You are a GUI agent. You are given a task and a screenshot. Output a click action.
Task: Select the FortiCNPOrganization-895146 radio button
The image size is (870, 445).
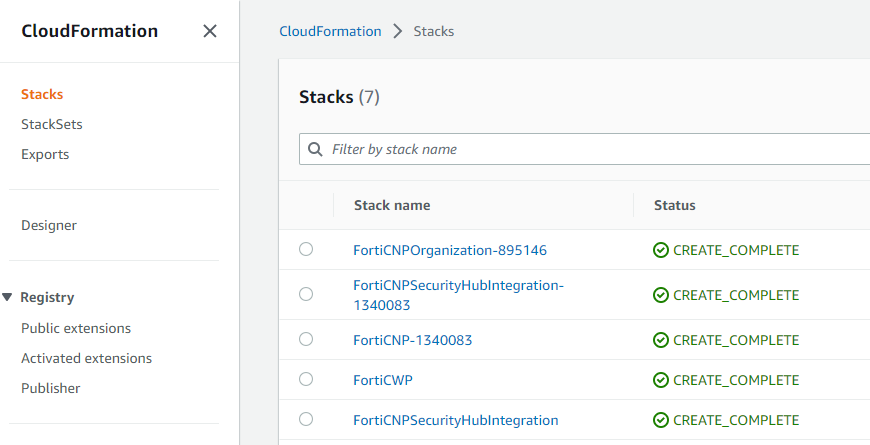pyautogui.click(x=306, y=249)
